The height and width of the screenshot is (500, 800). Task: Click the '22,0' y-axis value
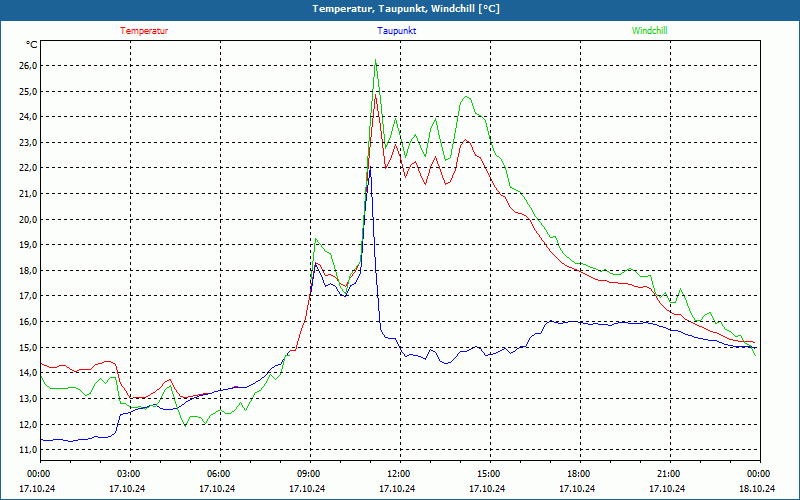tap(28, 168)
